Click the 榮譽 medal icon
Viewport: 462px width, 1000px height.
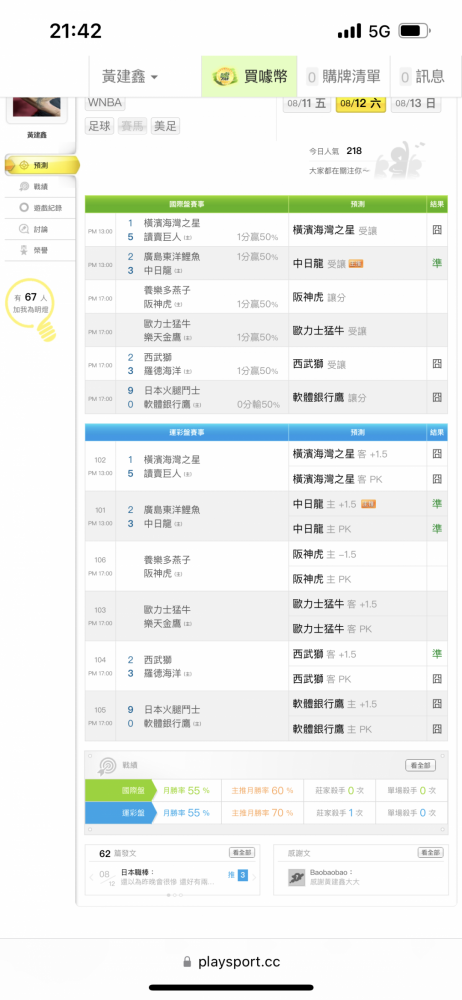pyautogui.click(x=24, y=249)
